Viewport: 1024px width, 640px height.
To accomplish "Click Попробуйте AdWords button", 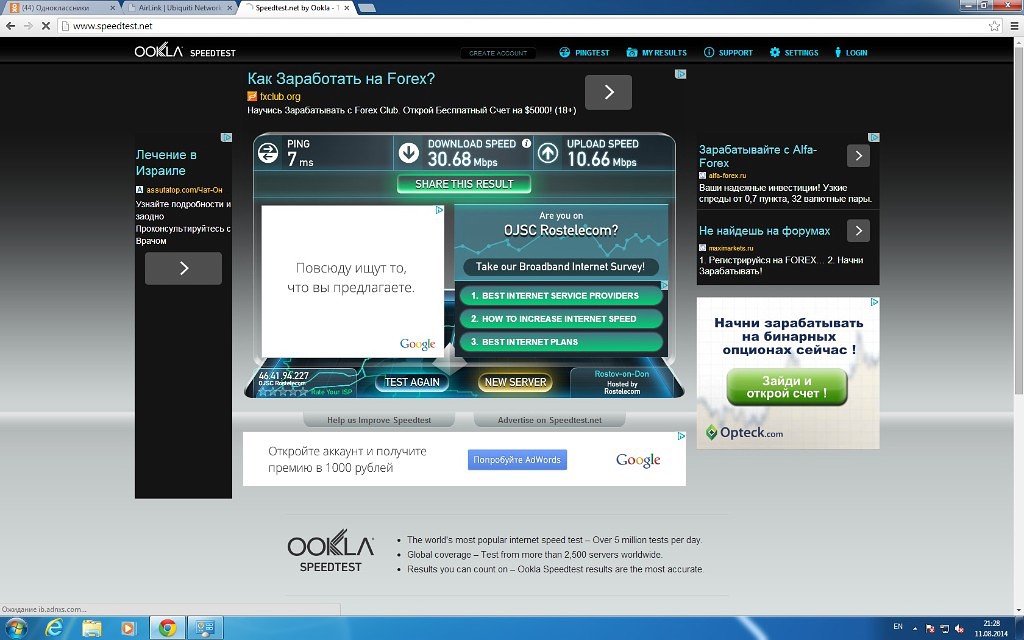I will 517,460.
